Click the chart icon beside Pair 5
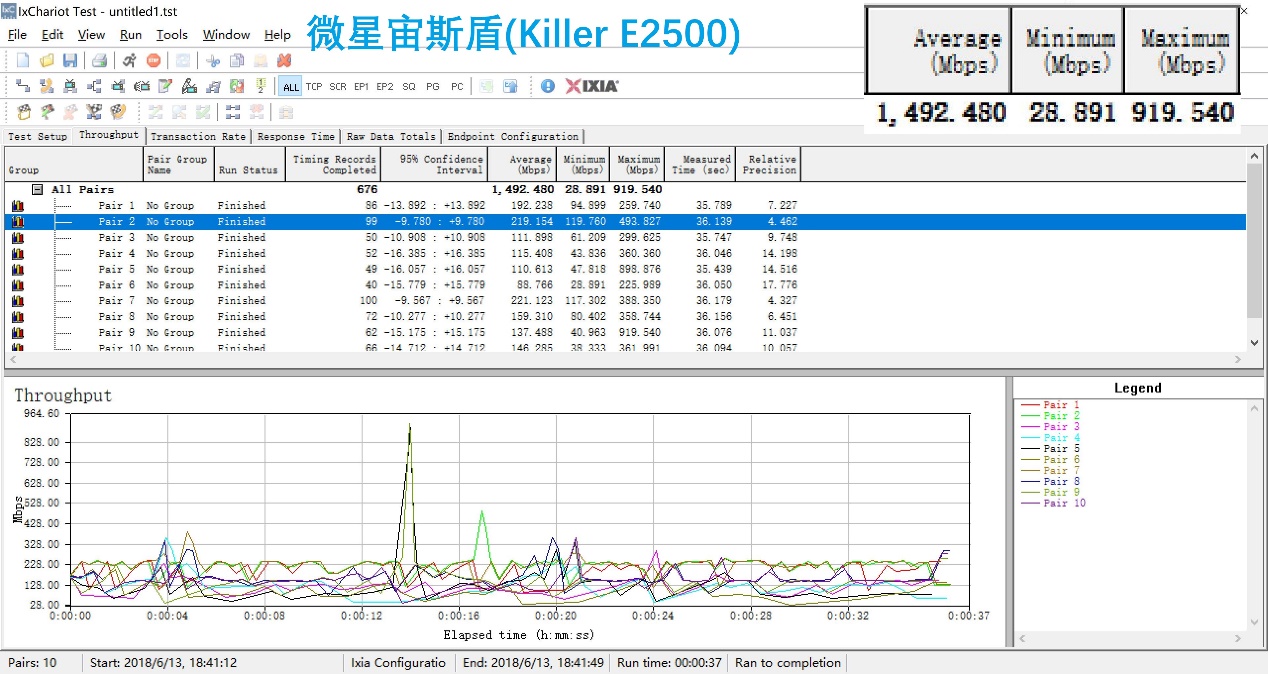Screen dimensions: 1268x674 (x=17, y=269)
